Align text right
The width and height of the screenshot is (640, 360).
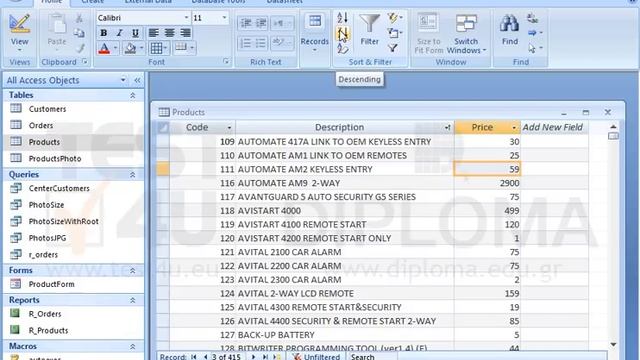185,33
